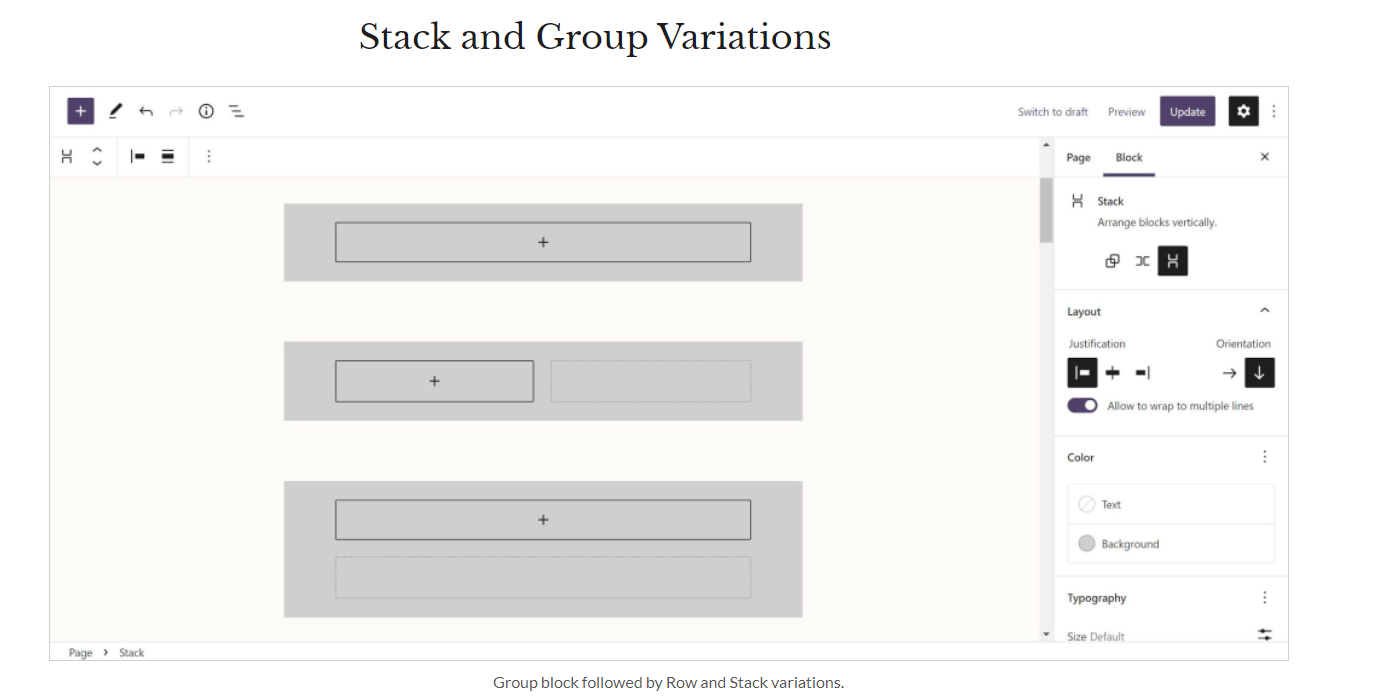The width and height of the screenshot is (1387, 700).
Task: Open Color options three-dot menu
Action: [x=1264, y=457]
